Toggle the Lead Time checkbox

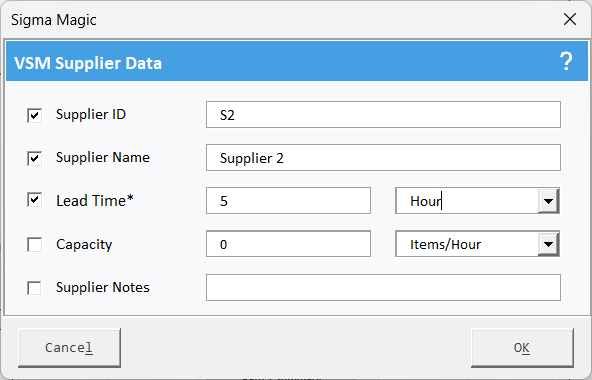click(x=34, y=201)
